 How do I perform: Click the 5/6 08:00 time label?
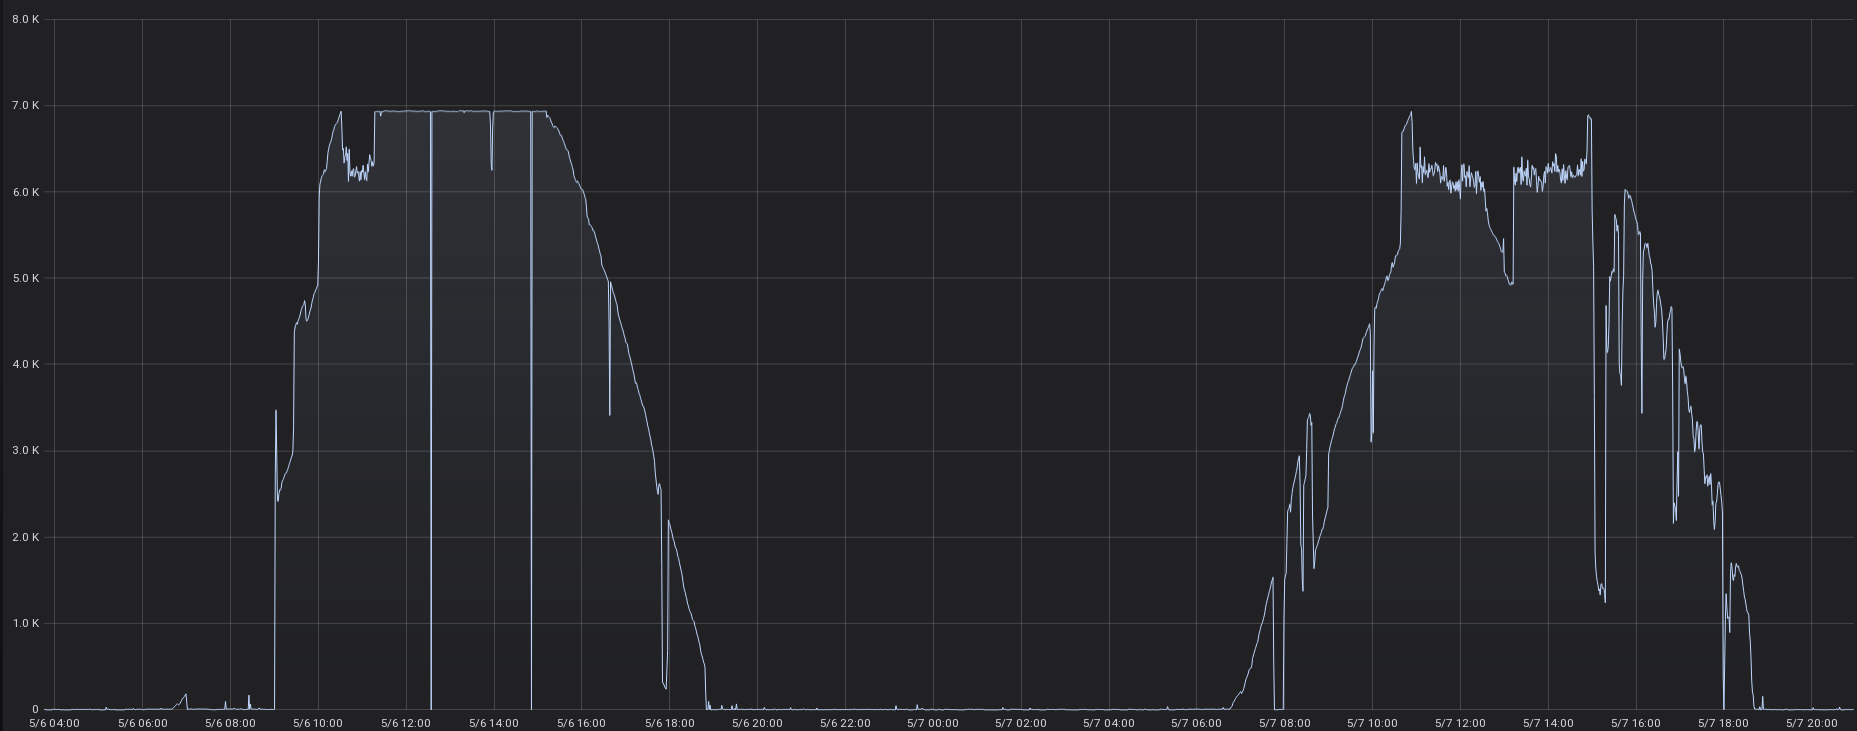click(230, 722)
